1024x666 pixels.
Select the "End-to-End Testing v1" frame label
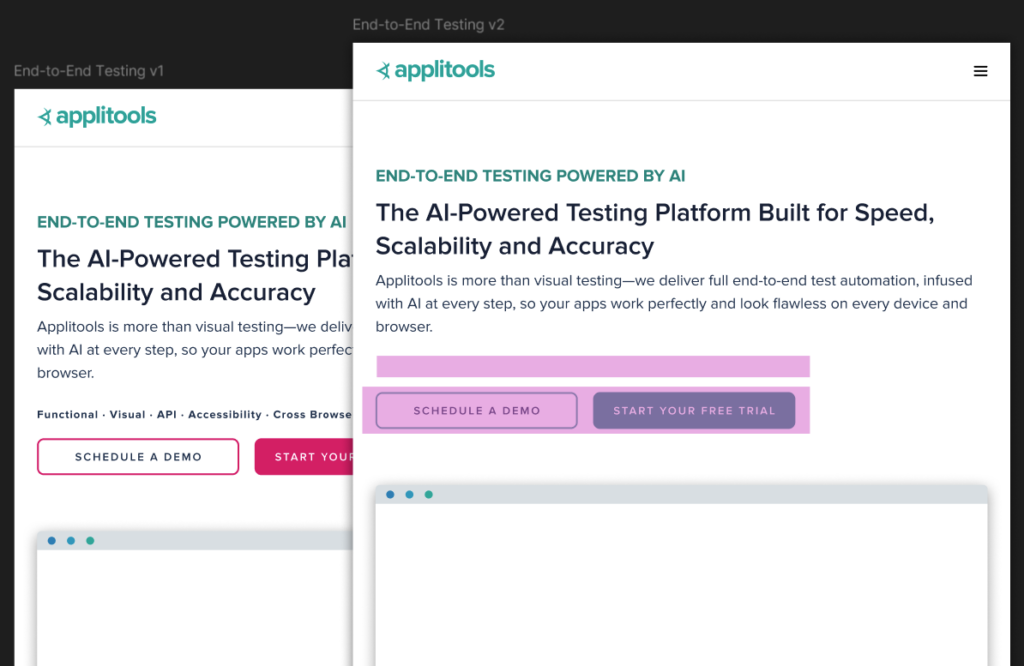coord(89,71)
